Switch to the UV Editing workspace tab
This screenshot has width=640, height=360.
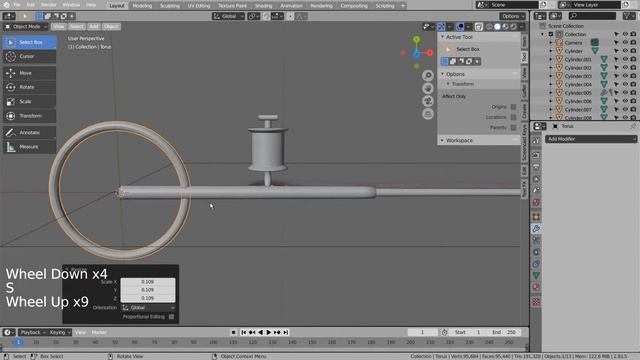tap(198, 6)
